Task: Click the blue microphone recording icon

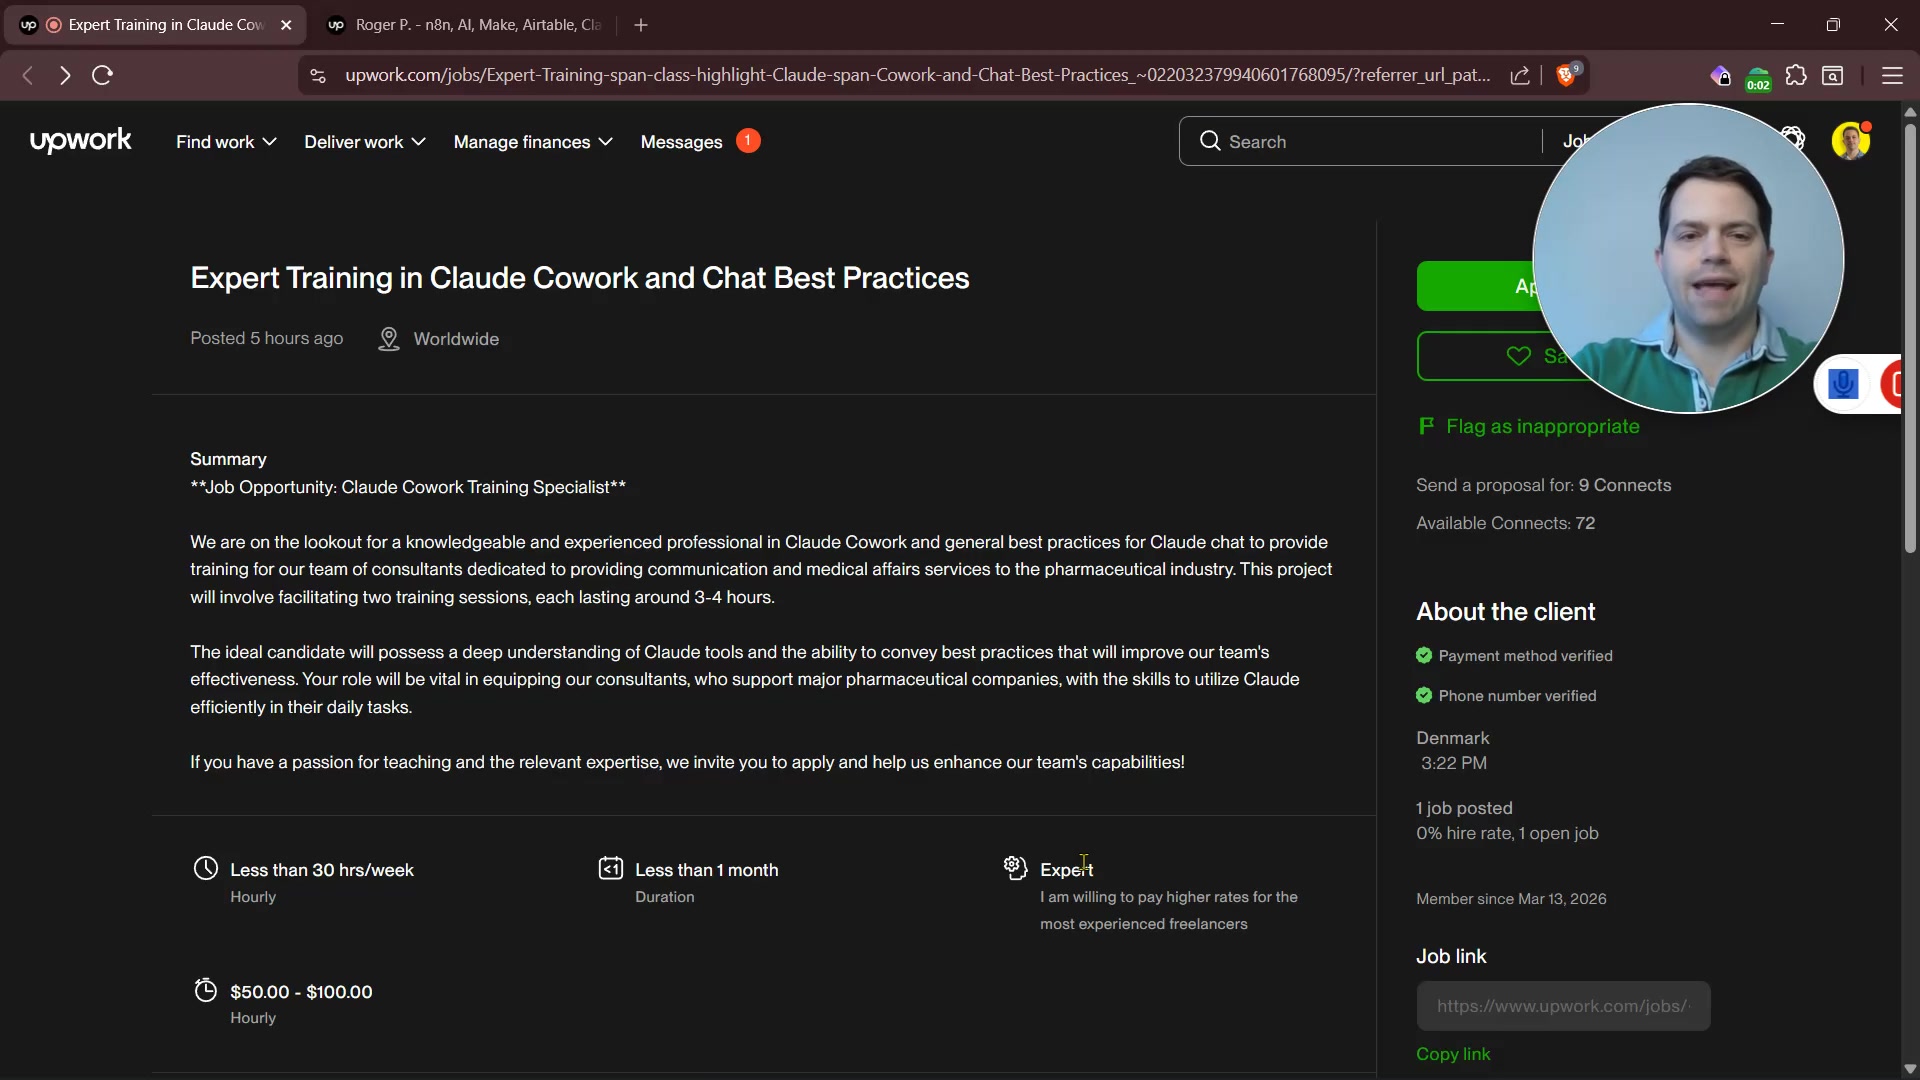Action: [1842, 384]
